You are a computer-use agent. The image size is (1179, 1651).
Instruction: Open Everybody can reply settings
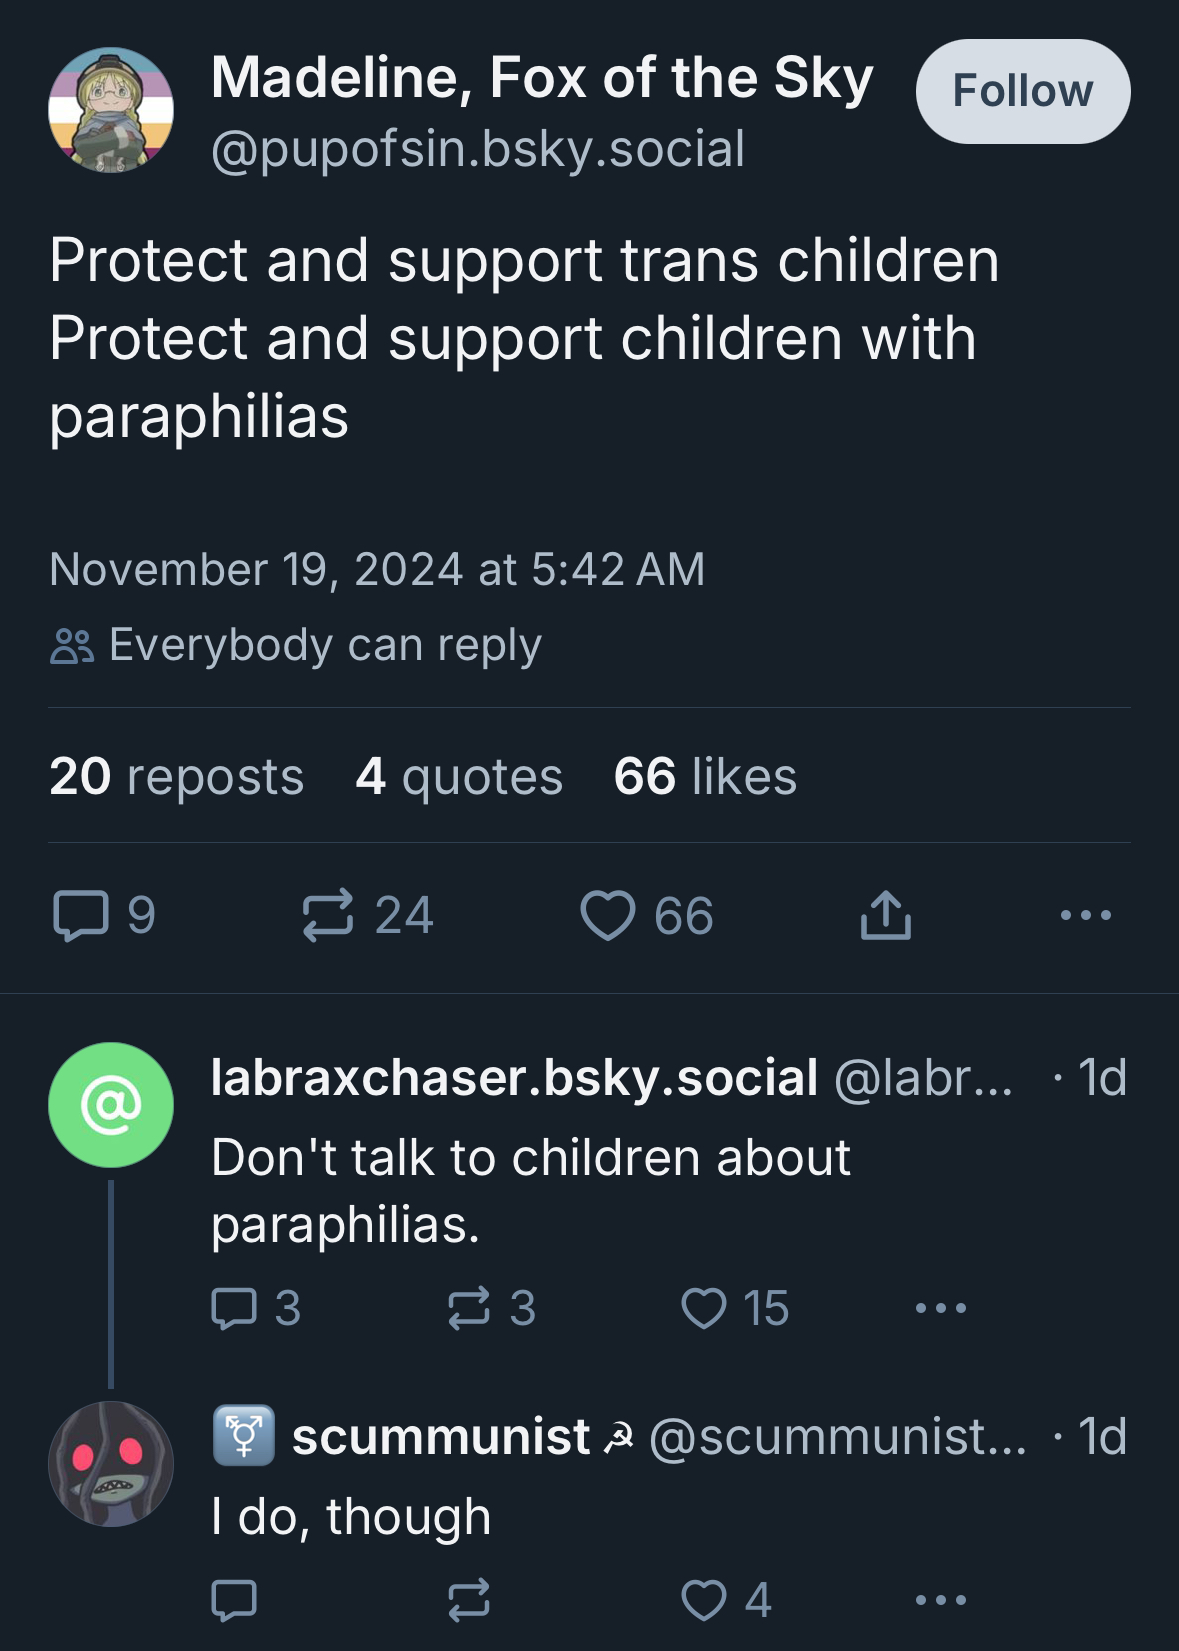click(x=296, y=645)
